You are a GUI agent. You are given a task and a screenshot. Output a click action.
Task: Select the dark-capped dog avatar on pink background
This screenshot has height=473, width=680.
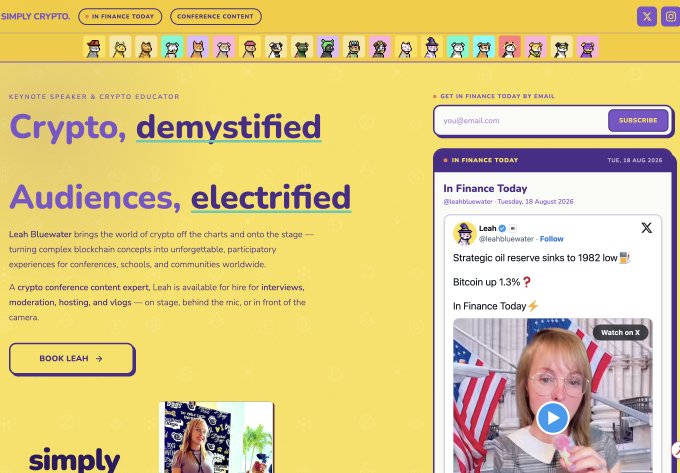(x=380, y=47)
